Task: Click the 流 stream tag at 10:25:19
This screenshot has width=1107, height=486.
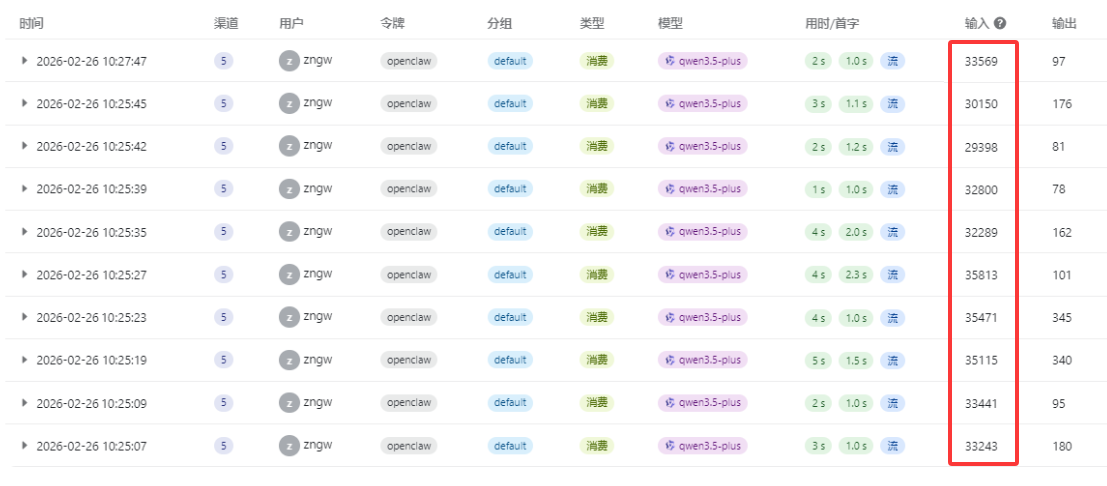Action: click(x=892, y=360)
